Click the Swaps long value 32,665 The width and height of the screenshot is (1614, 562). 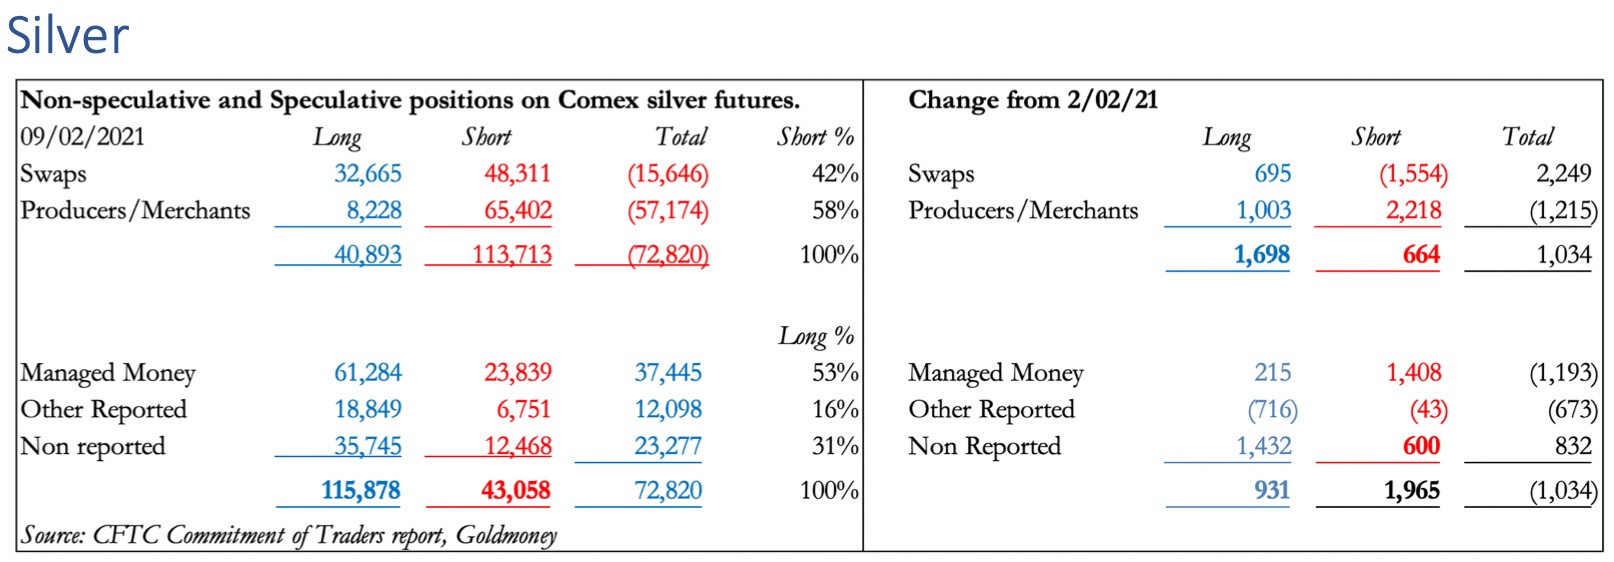click(367, 174)
